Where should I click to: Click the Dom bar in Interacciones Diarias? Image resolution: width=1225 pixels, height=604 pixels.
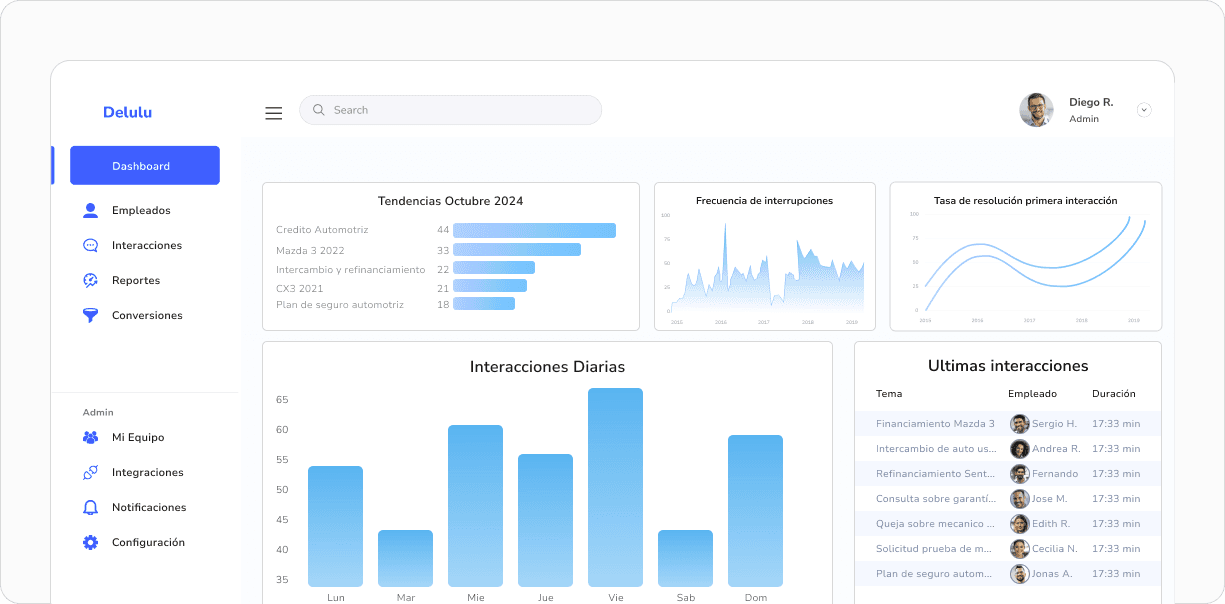click(x=755, y=511)
